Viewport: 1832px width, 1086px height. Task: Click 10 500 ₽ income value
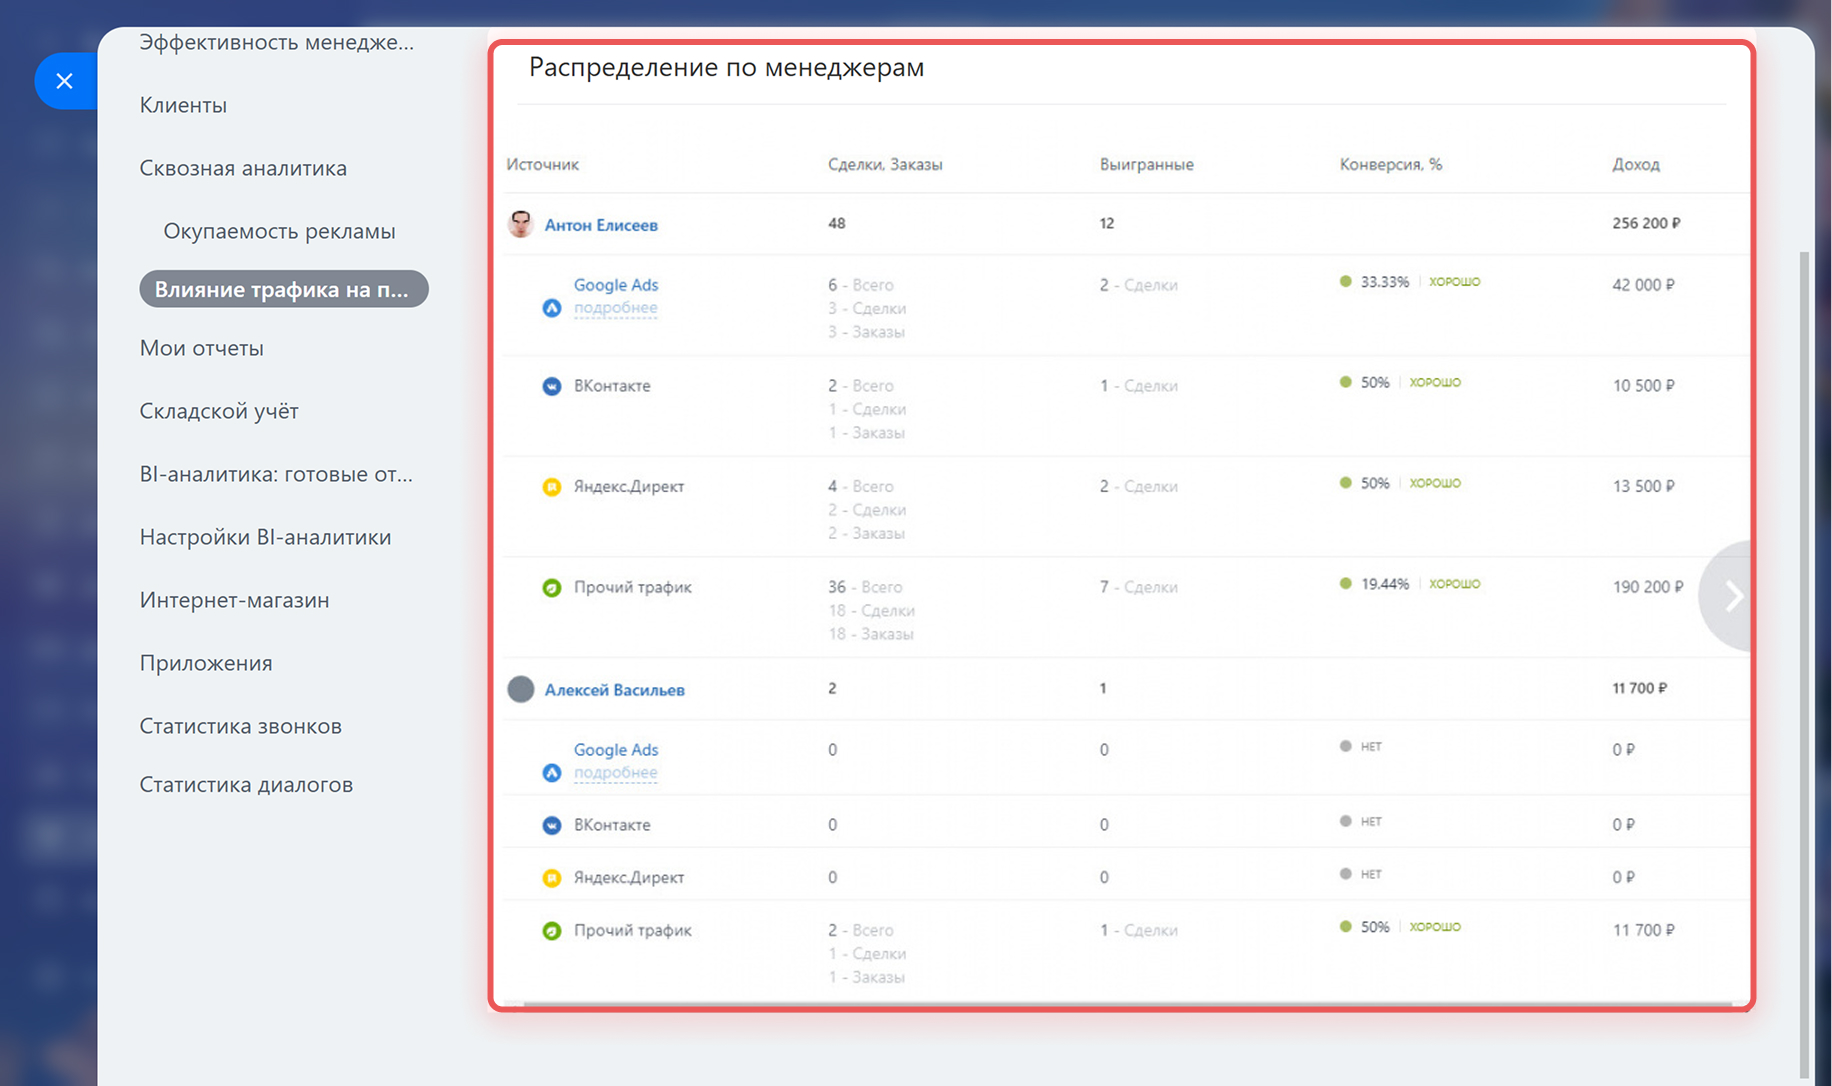coord(1643,386)
